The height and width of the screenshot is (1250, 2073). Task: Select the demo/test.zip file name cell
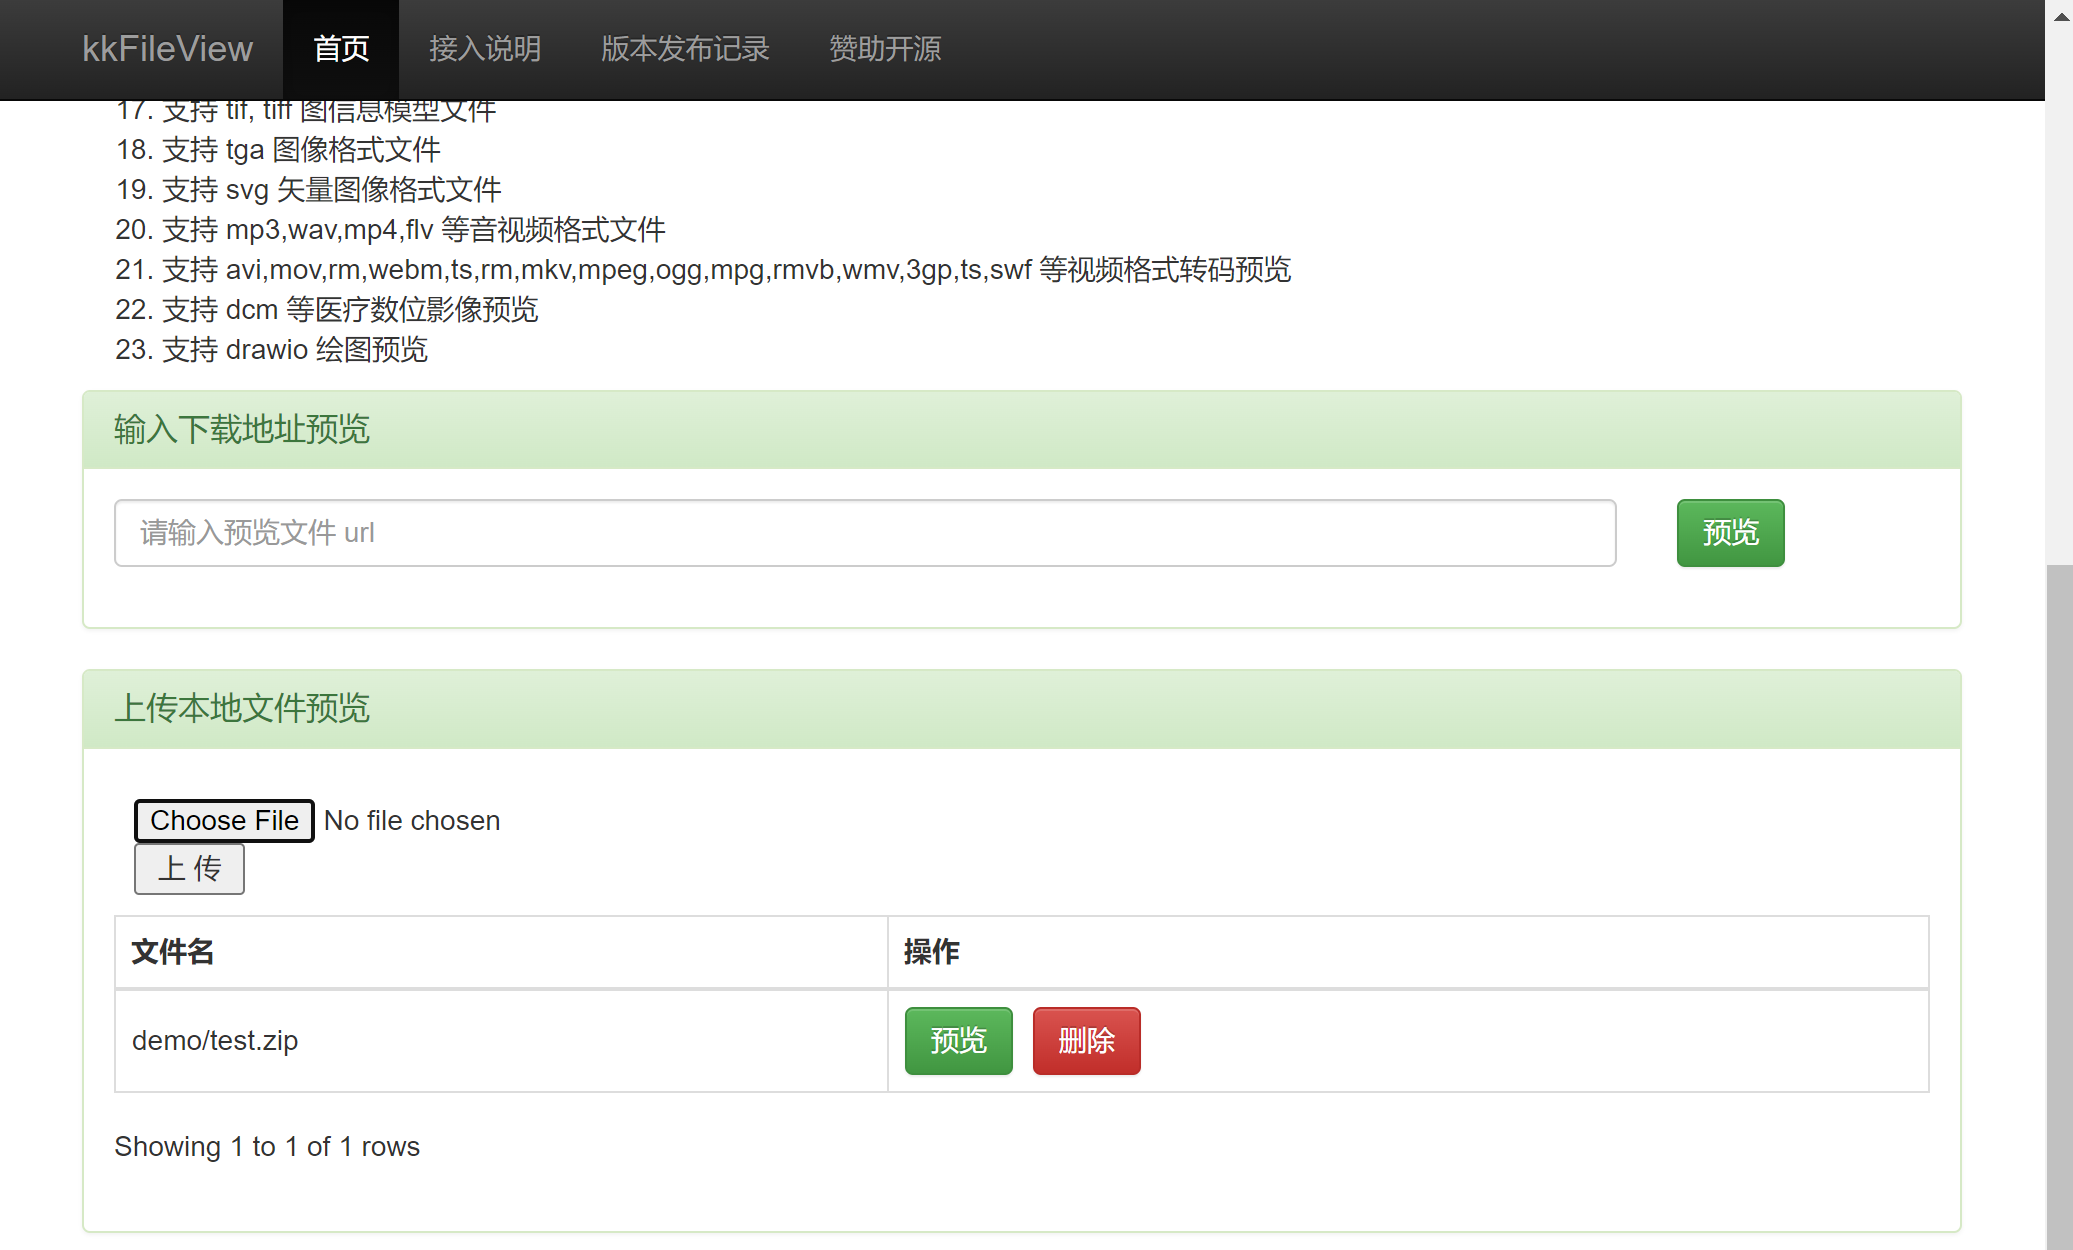(x=215, y=1041)
